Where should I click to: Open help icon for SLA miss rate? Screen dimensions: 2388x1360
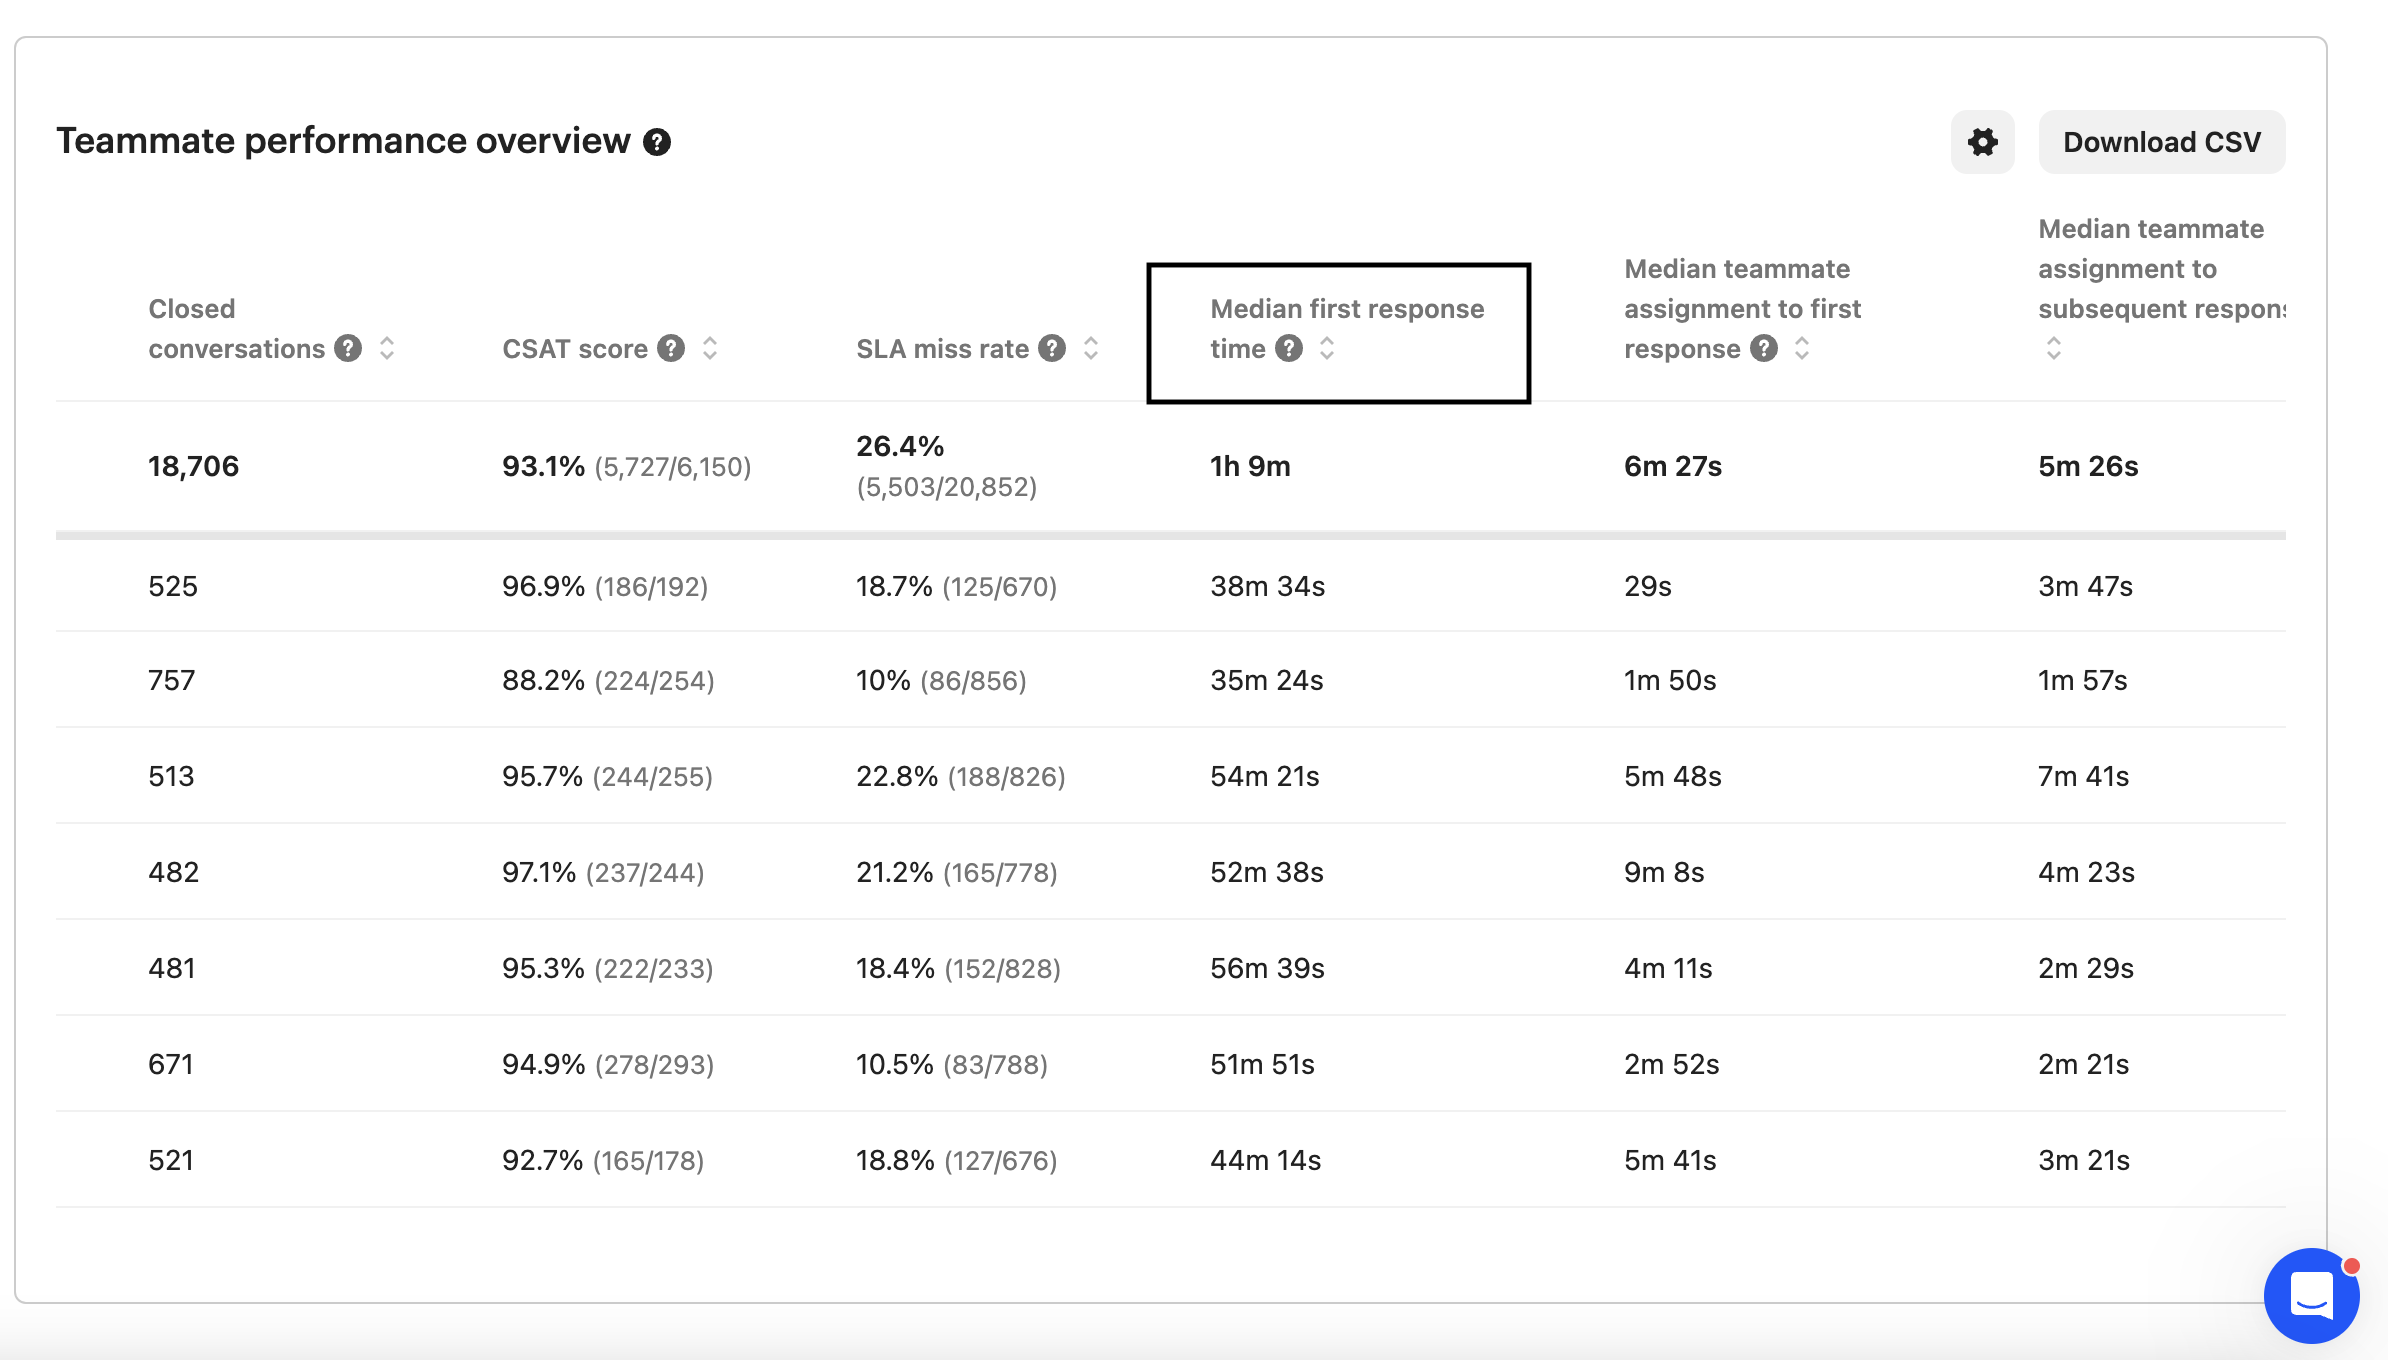[x=1052, y=348]
